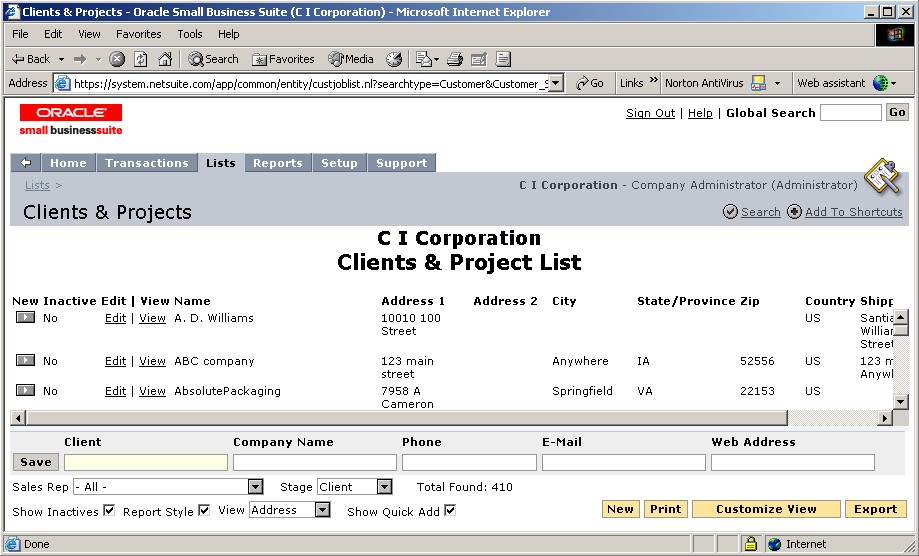Click the Mail toolbar icon

(x=424, y=59)
